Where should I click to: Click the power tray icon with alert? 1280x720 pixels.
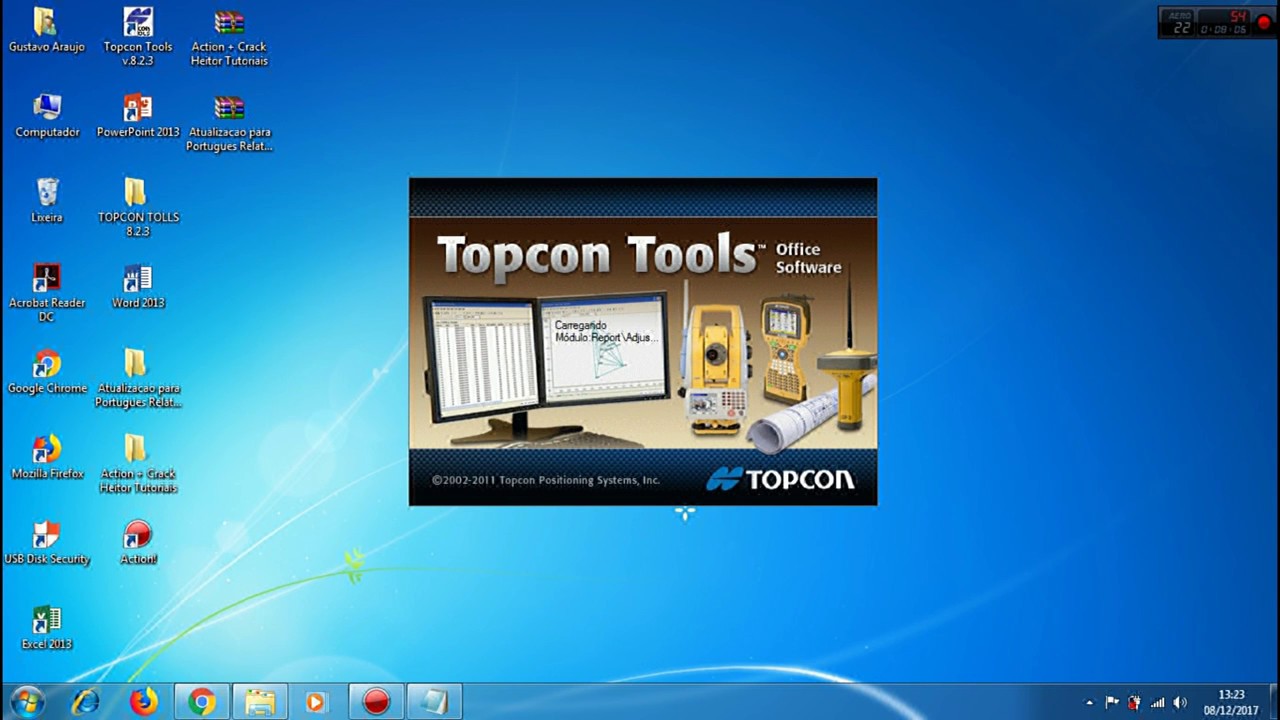[x=1134, y=703]
